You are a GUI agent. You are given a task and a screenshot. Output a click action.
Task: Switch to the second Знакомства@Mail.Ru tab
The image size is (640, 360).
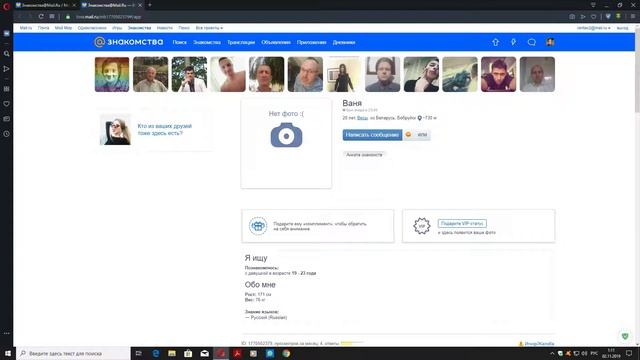pyautogui.click(x=111, y=5)
